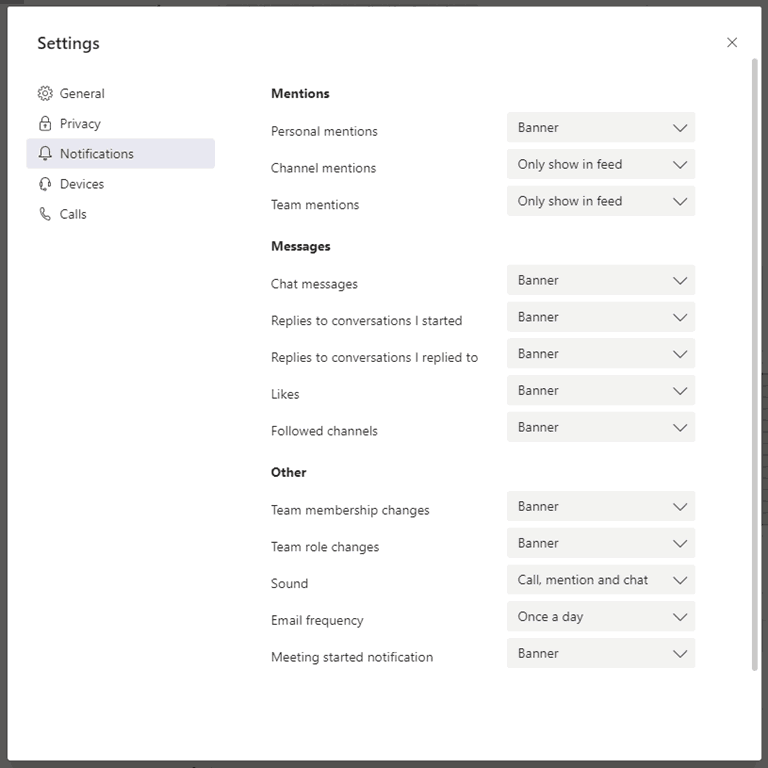Change the Email frequency dropdown
The image size is (768, 768).
pyautogui.click(x=600, y=617)
